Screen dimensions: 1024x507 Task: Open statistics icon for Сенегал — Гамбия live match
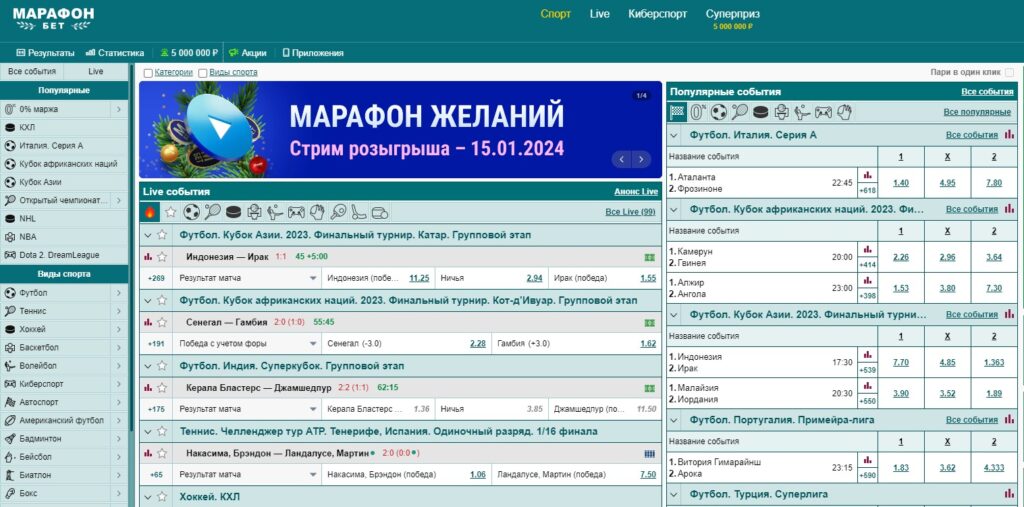pos(148,323)
